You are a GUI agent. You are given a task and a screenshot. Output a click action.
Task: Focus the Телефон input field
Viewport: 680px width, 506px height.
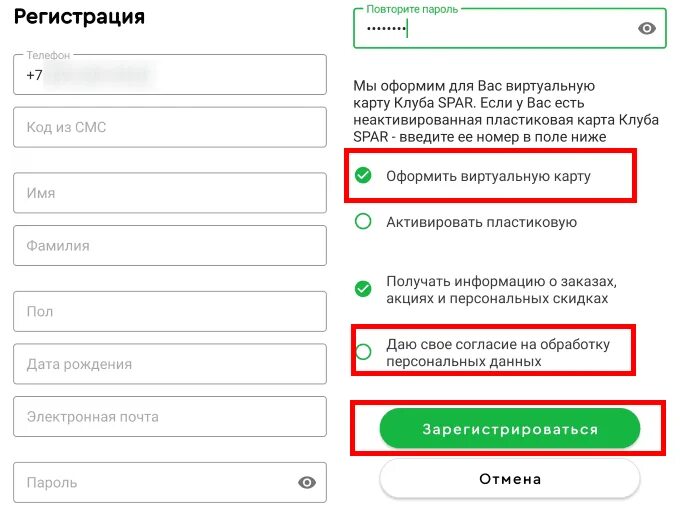point(170,75)
